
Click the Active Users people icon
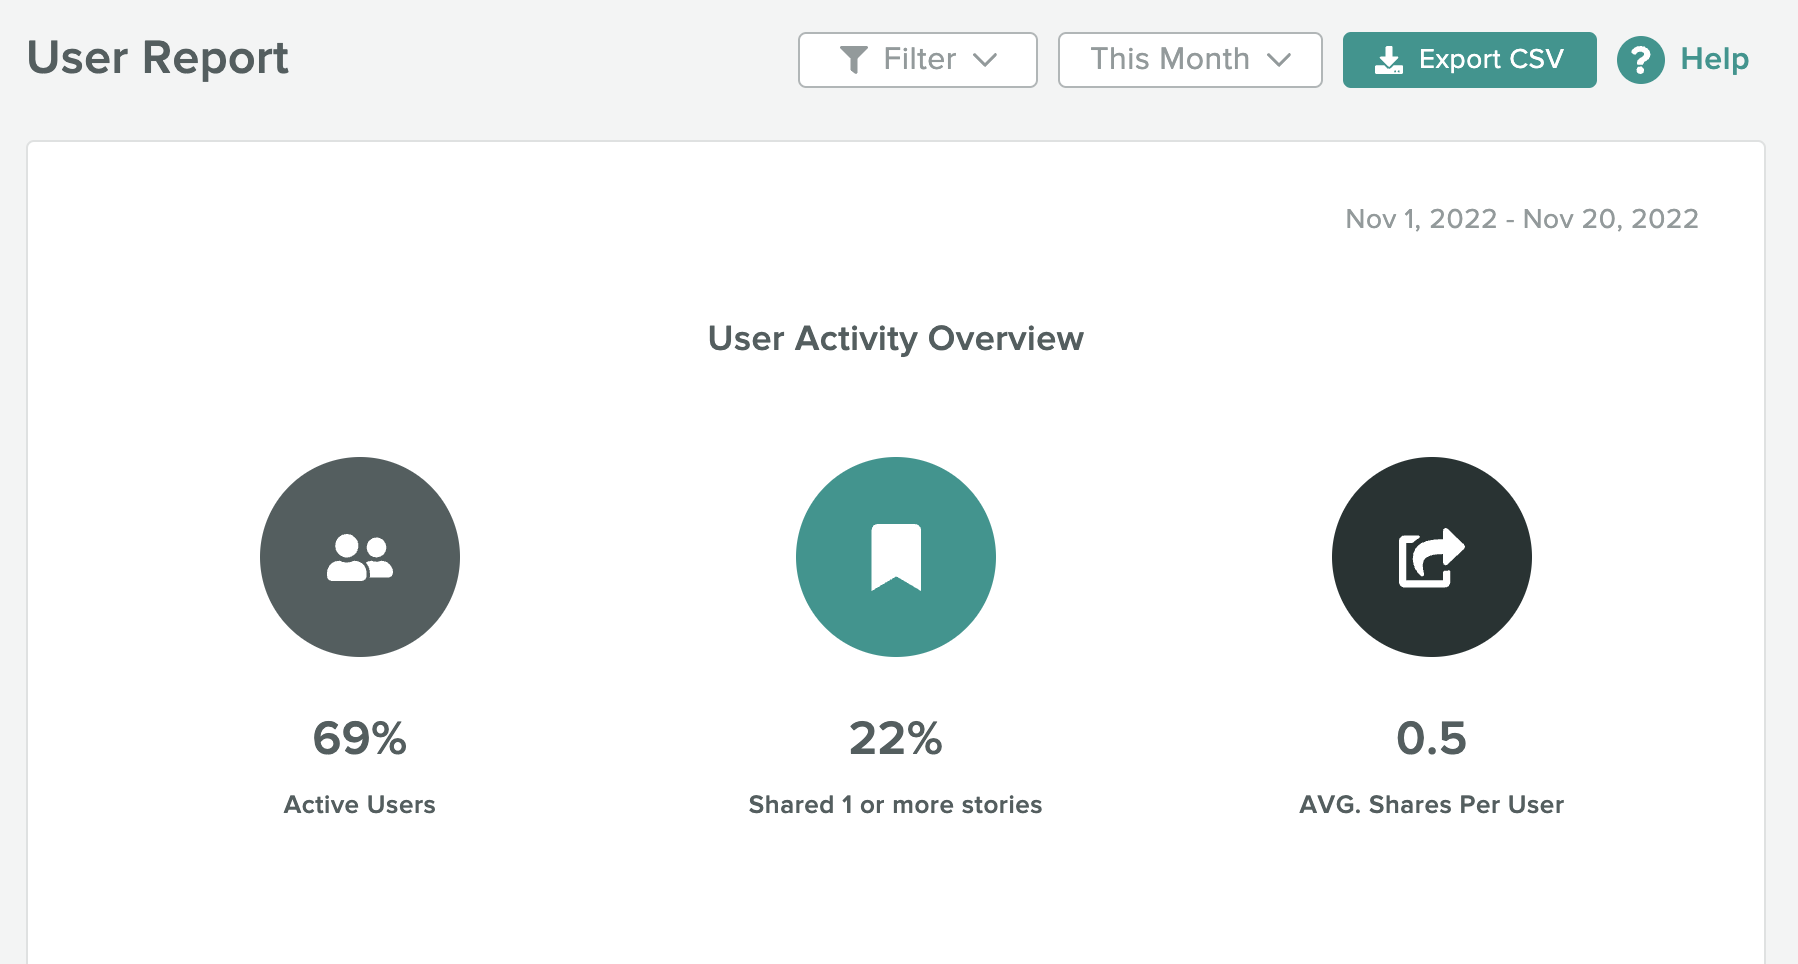click(x=360, y=557)
